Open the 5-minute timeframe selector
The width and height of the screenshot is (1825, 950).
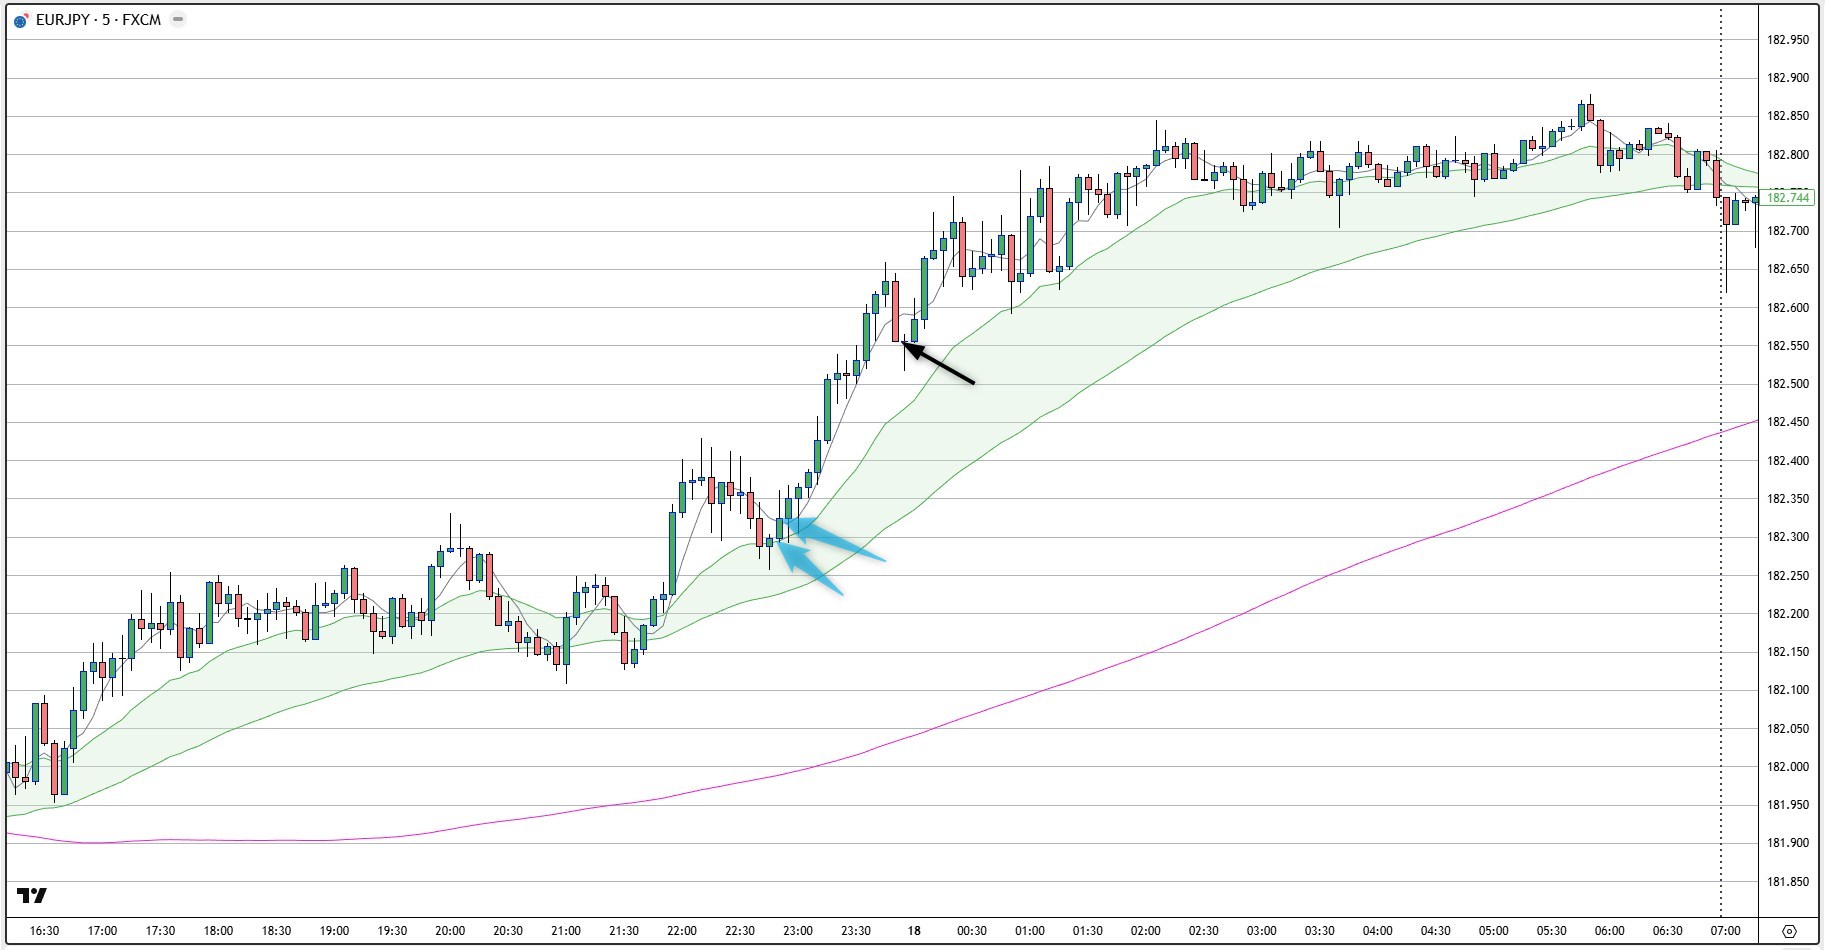105,19
